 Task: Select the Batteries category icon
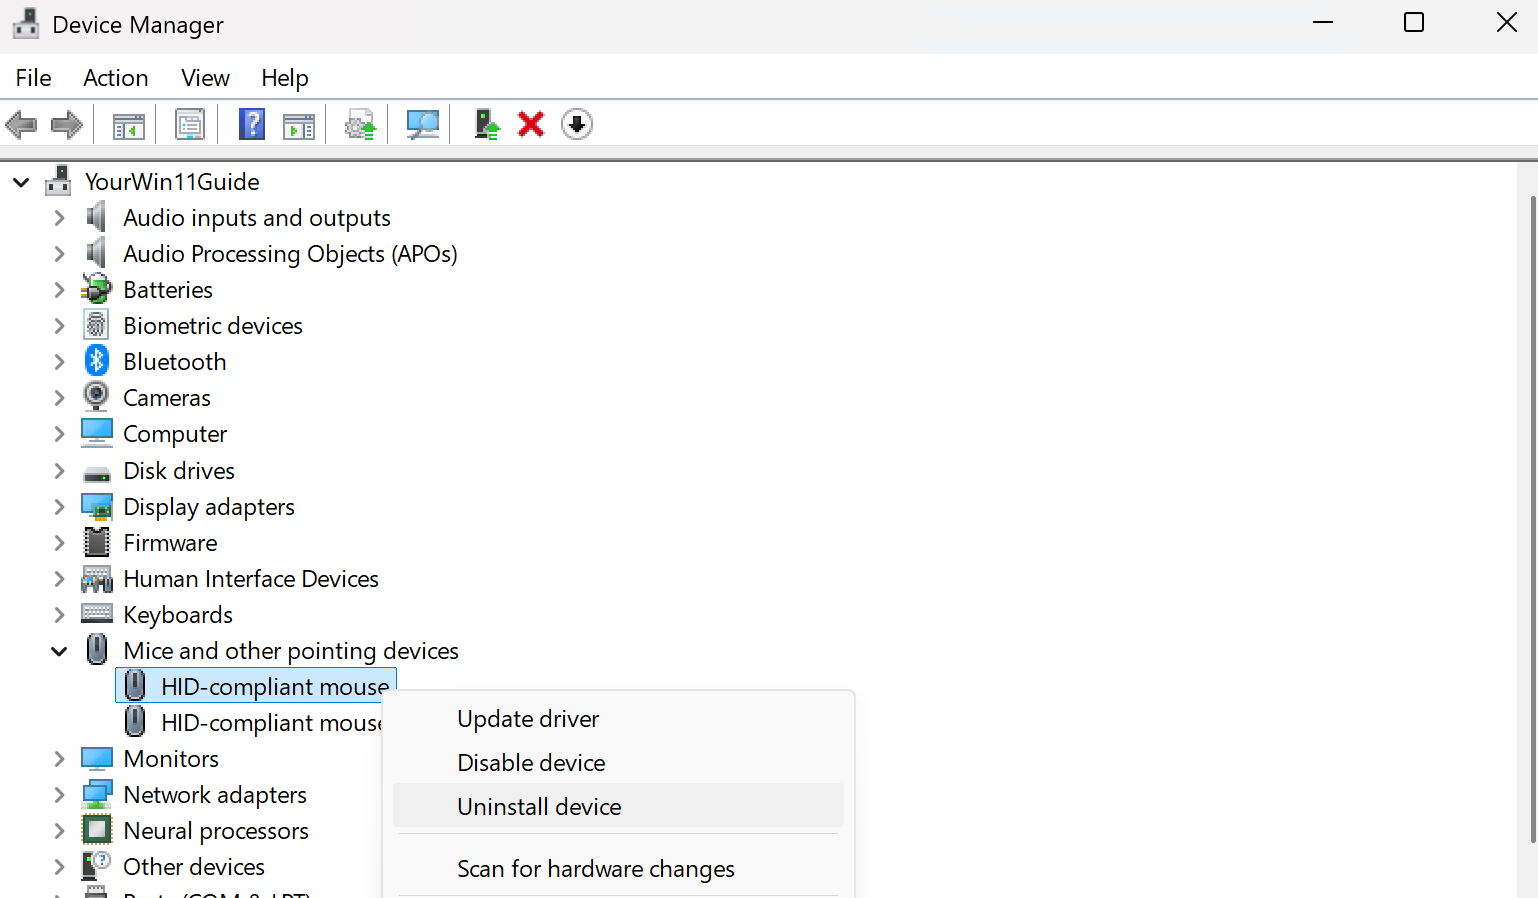click(x=97, y=289)
